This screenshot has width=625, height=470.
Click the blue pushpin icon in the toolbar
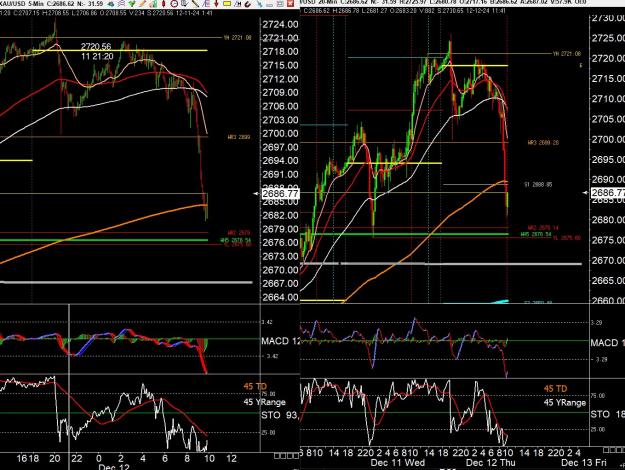tap(259, 4)
